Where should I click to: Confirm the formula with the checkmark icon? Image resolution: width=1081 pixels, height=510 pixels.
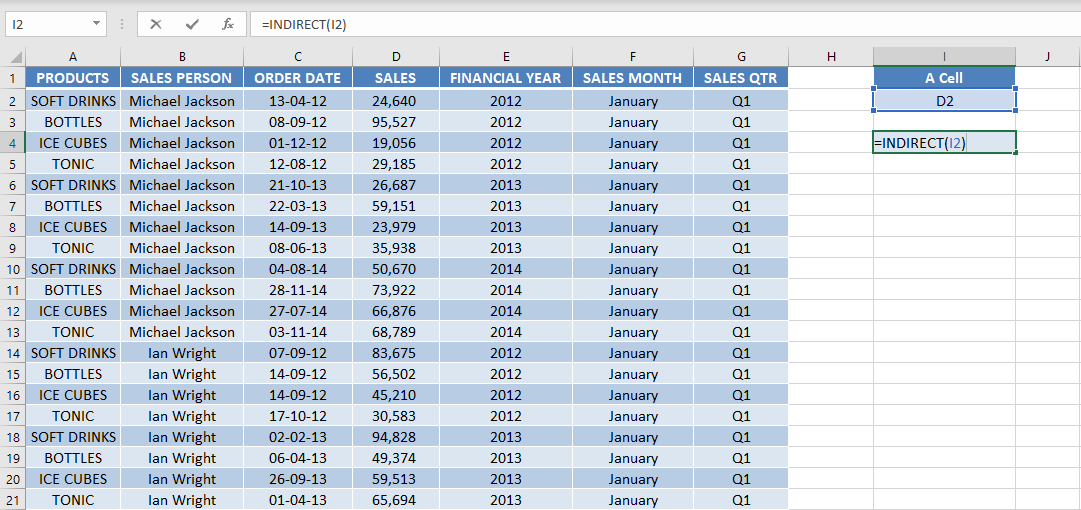192,24
